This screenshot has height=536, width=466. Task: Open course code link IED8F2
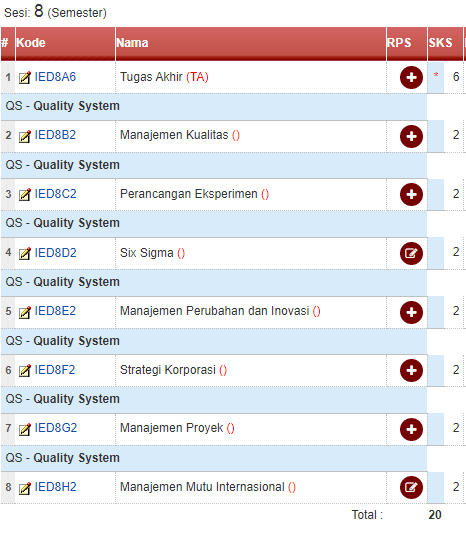tap(55, 370)
